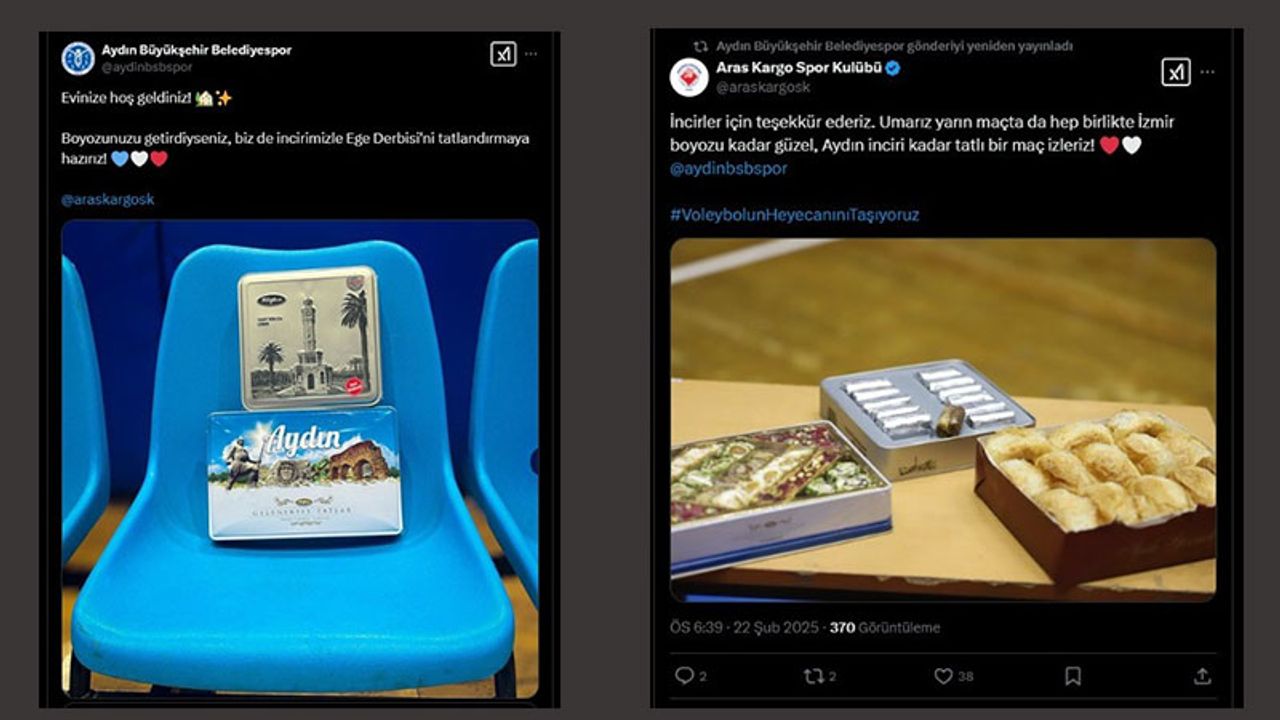Open Aydın Büyükşehir Belediyespor profile avatar
The image size is (1280, 720).
[78, 58]
